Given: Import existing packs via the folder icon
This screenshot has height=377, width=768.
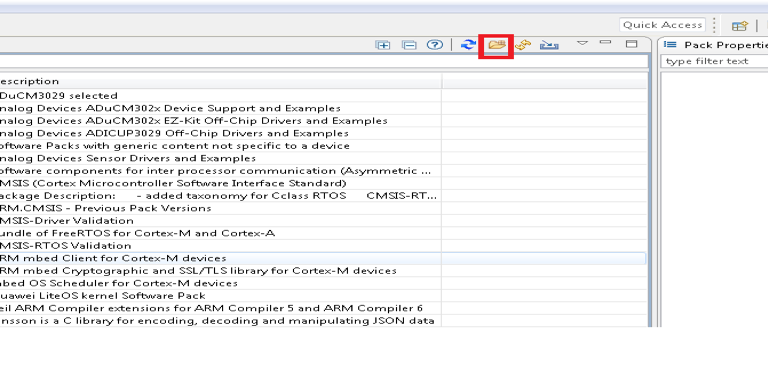Looking at the screenshot, I should [x=496, y=46].
